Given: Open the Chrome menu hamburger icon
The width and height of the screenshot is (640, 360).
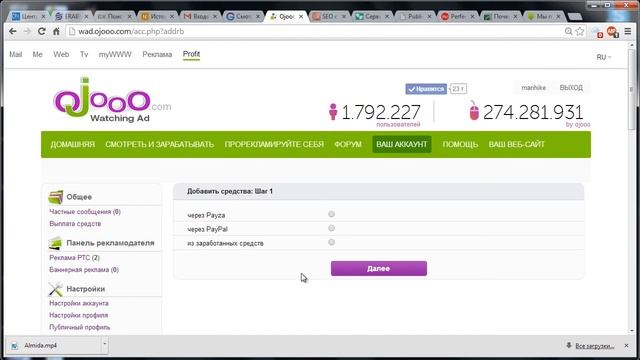Looking at the screenshot, I should click(628, 31).
